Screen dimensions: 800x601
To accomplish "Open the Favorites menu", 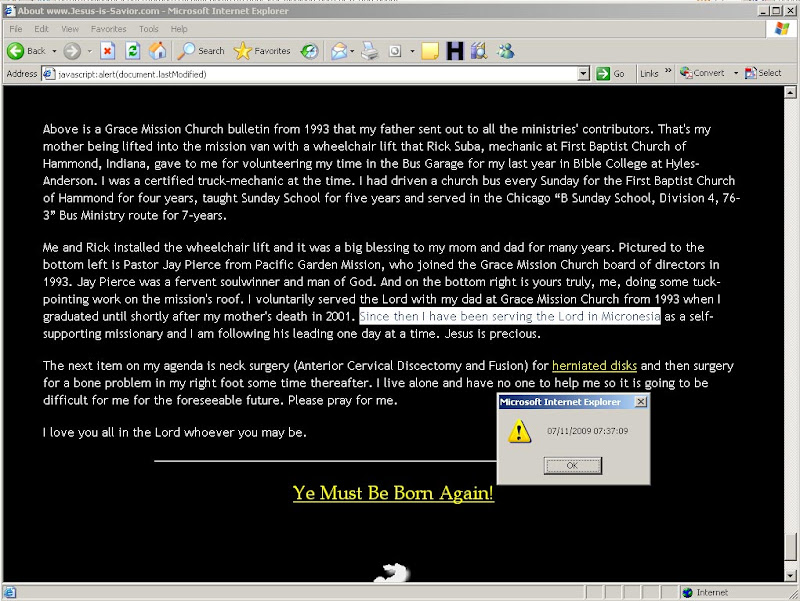I will click(x=108, y=29).
